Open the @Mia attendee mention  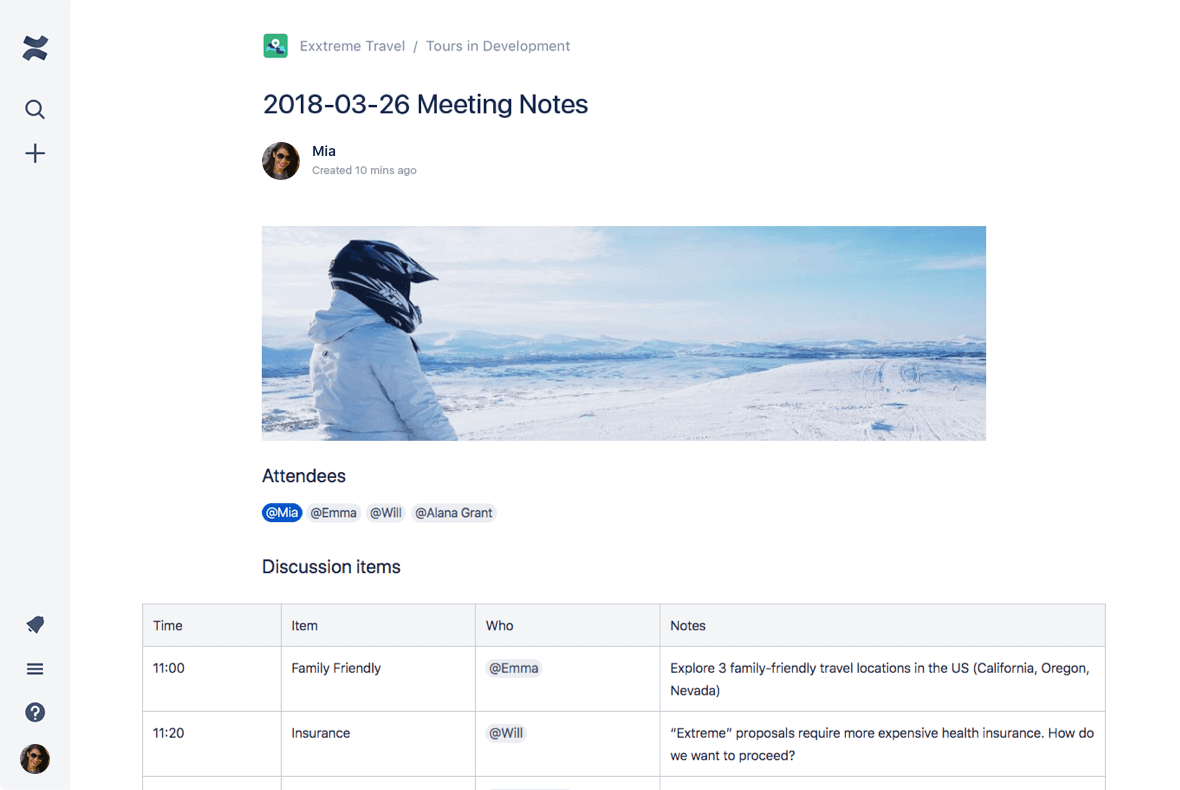(281, 512)
